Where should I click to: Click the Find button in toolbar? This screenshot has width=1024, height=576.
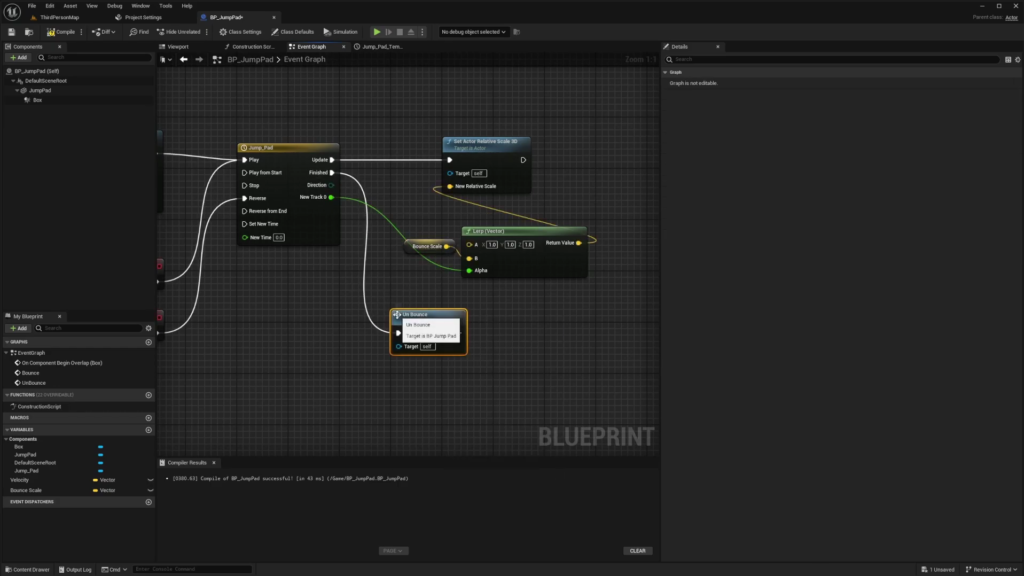139,31
